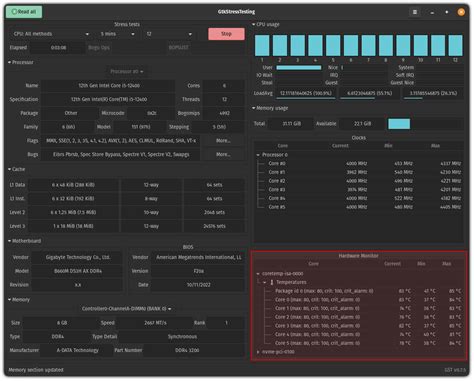This screenshot has width=474, height=381.
Task: Open the CPU All methods stress dropdown
Action: pyautogui.click(x=51, y=34)
